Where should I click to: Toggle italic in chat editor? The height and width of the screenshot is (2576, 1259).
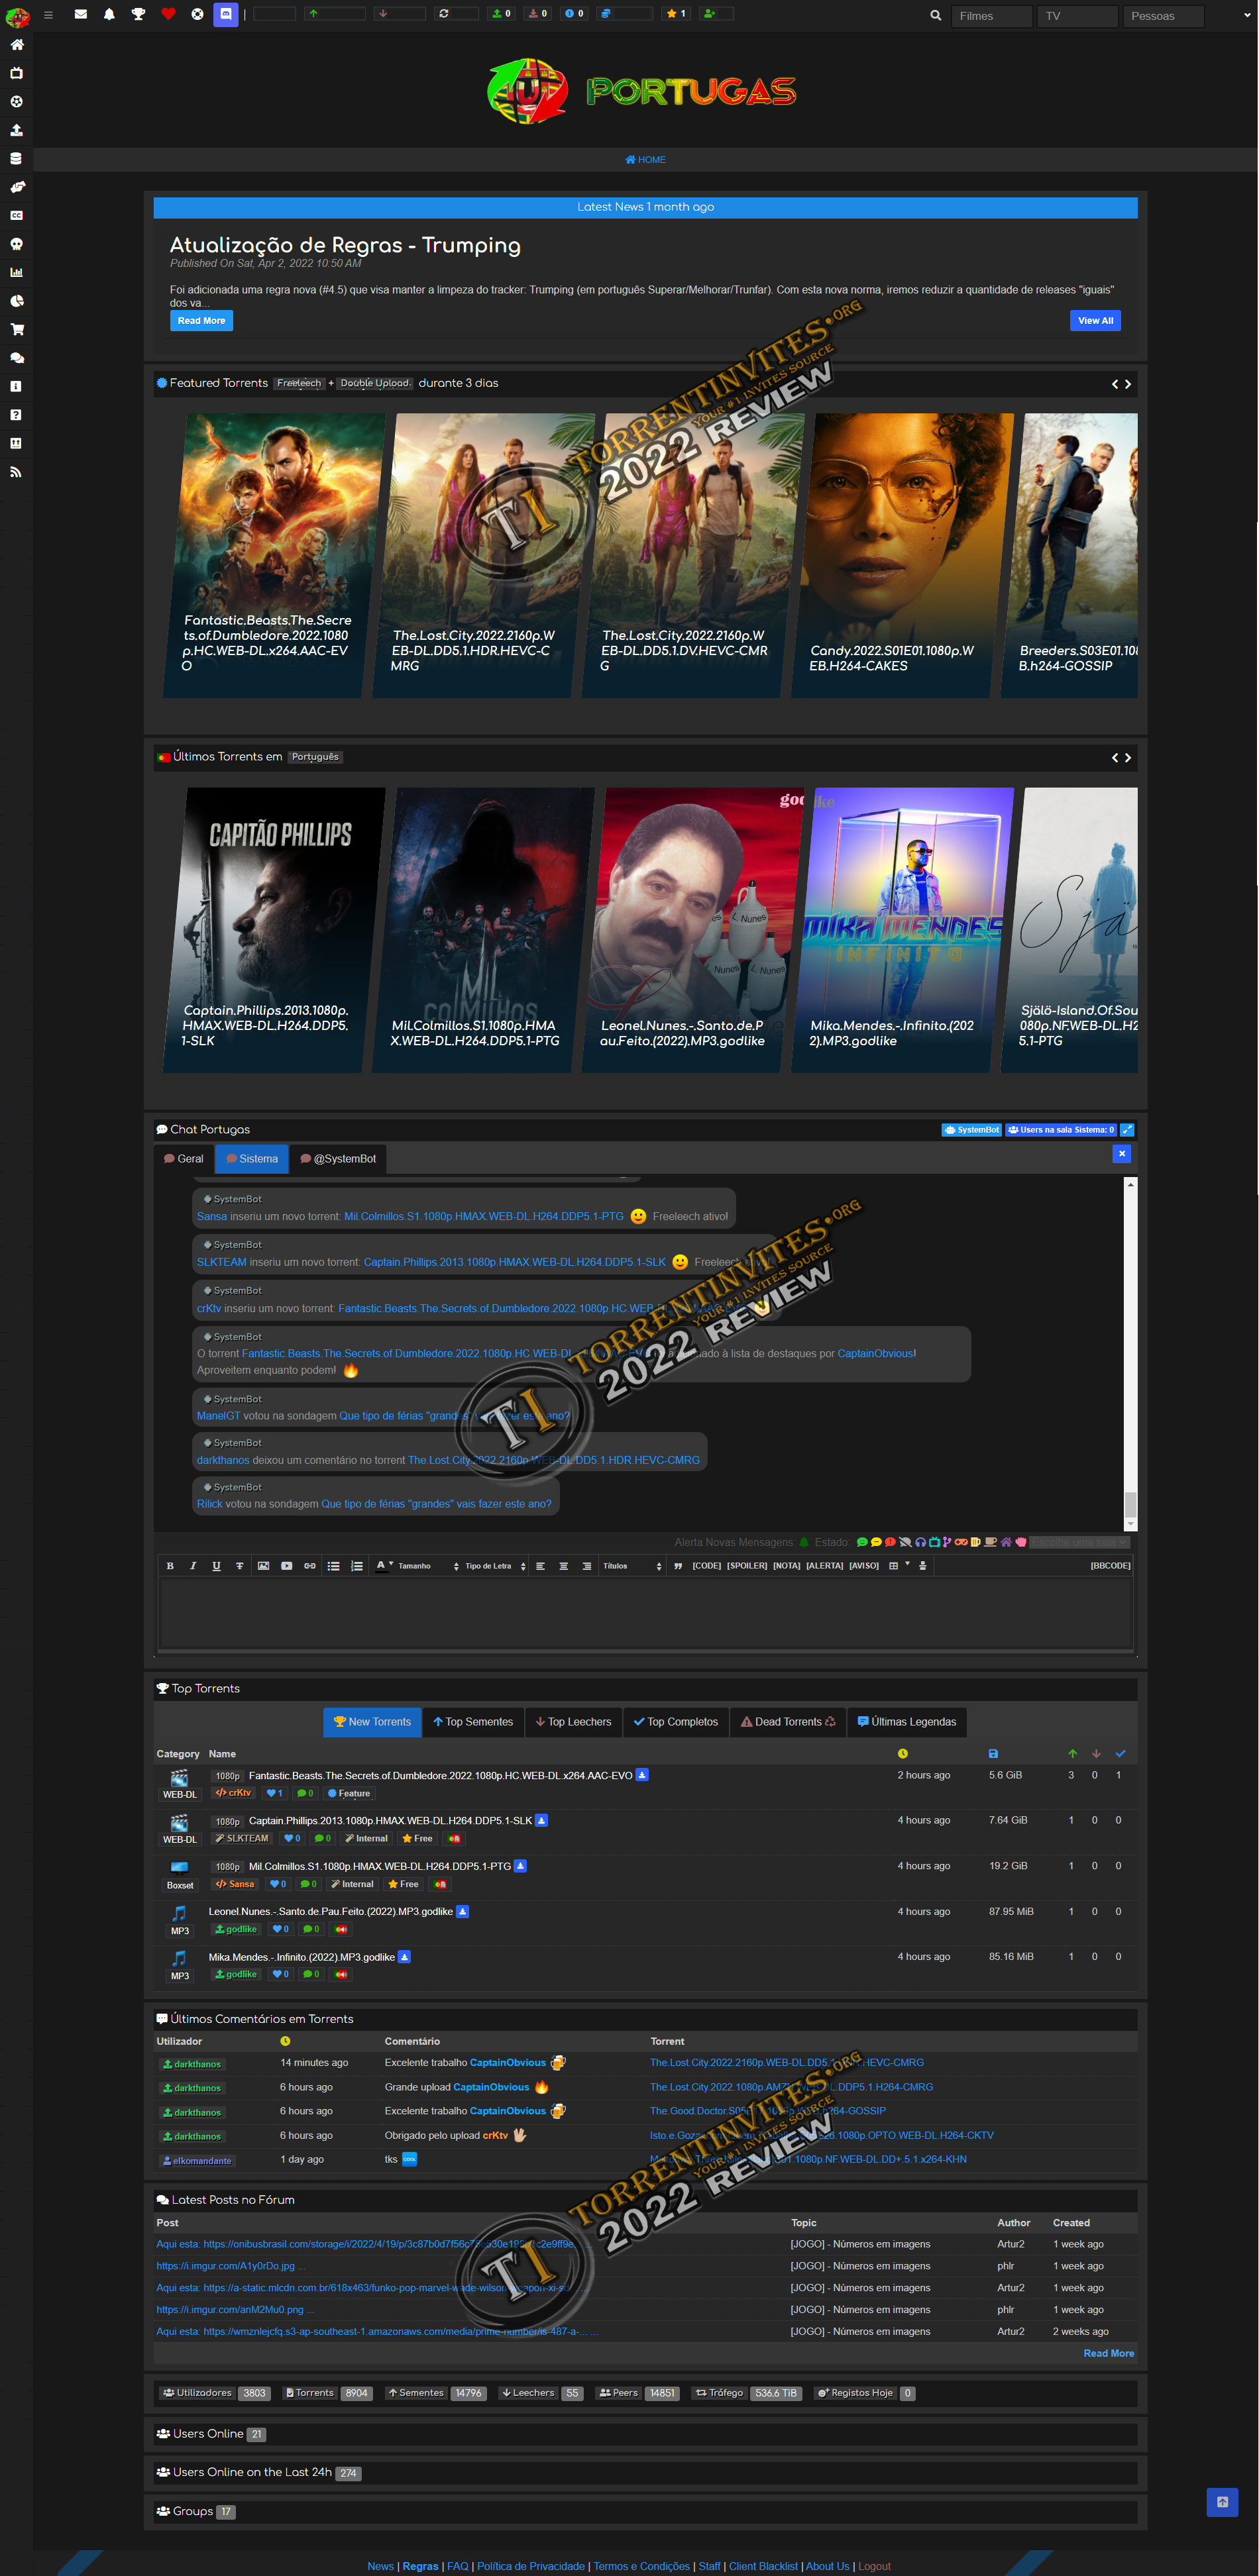tap(193, 1566)
